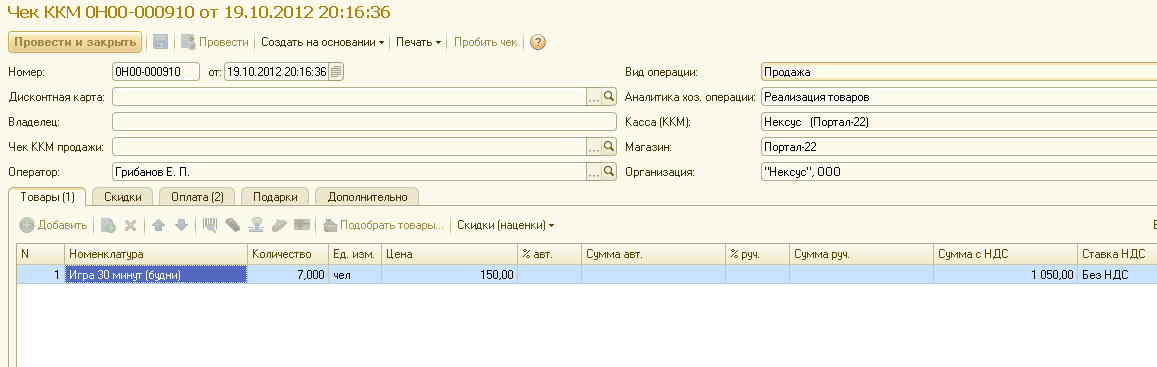
Task: Switch to the Подарки tab
Action: 274,197
